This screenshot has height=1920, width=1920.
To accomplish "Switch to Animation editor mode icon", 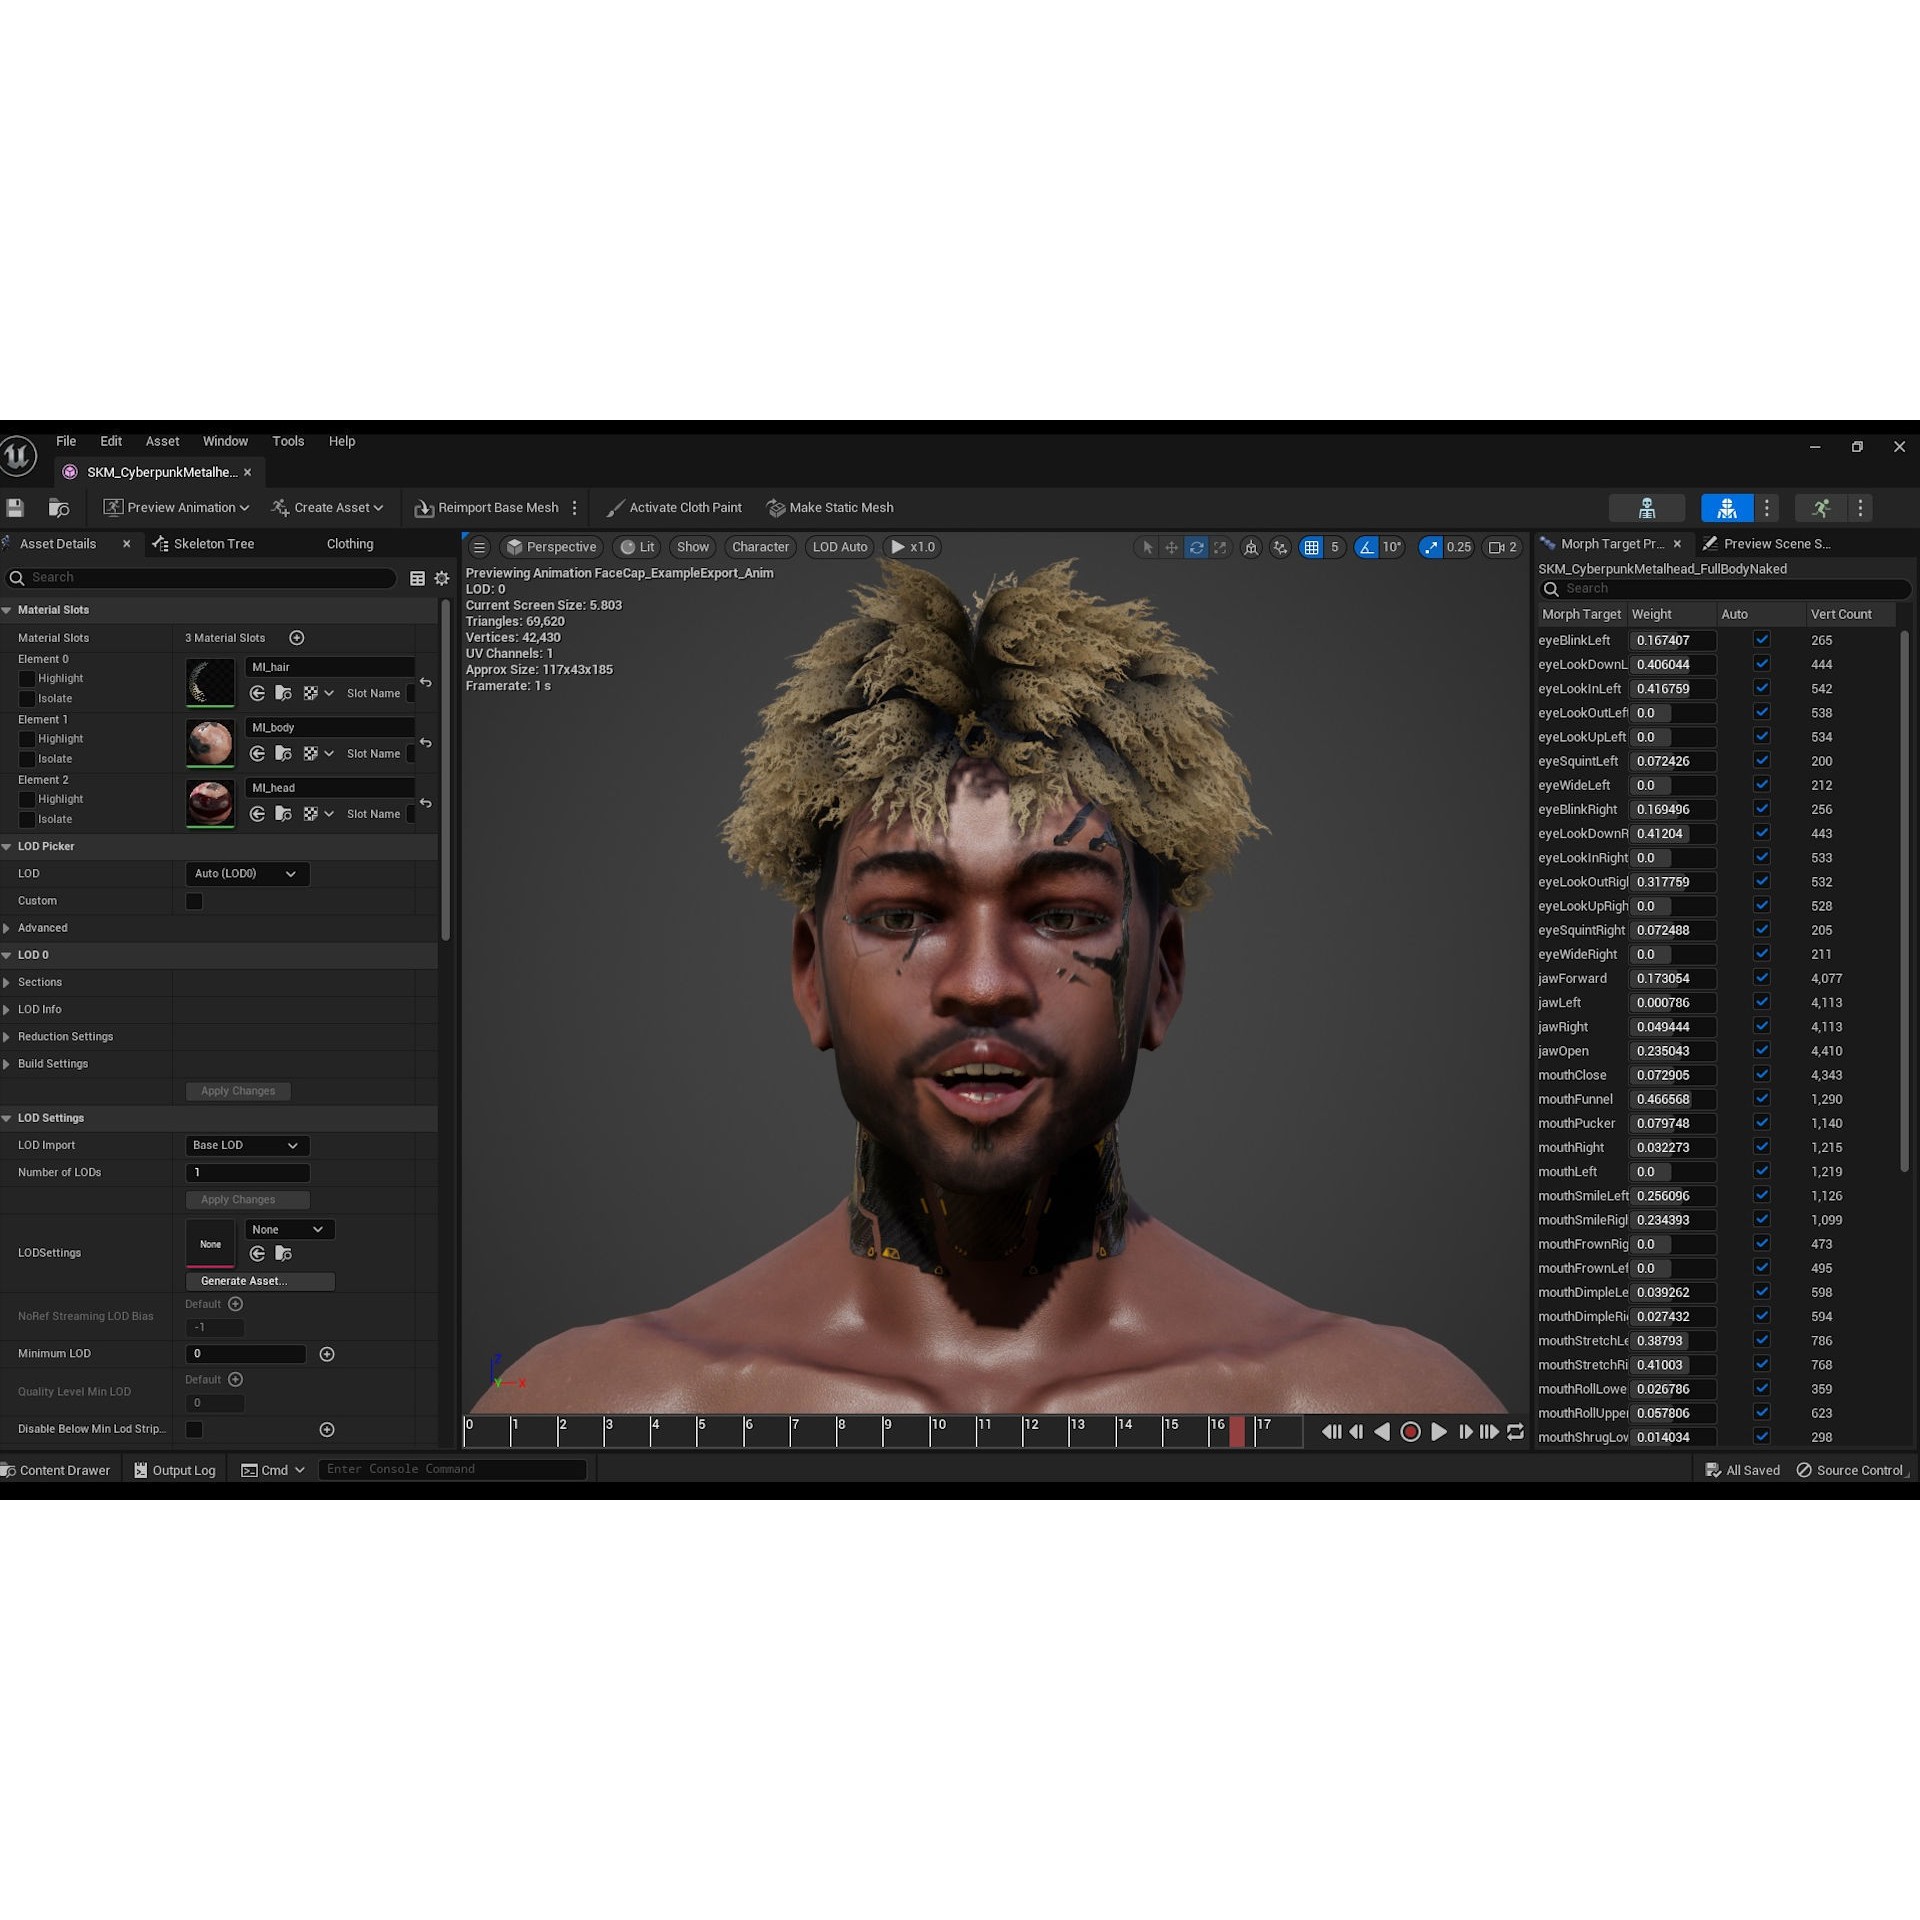I will [1820, 507].
